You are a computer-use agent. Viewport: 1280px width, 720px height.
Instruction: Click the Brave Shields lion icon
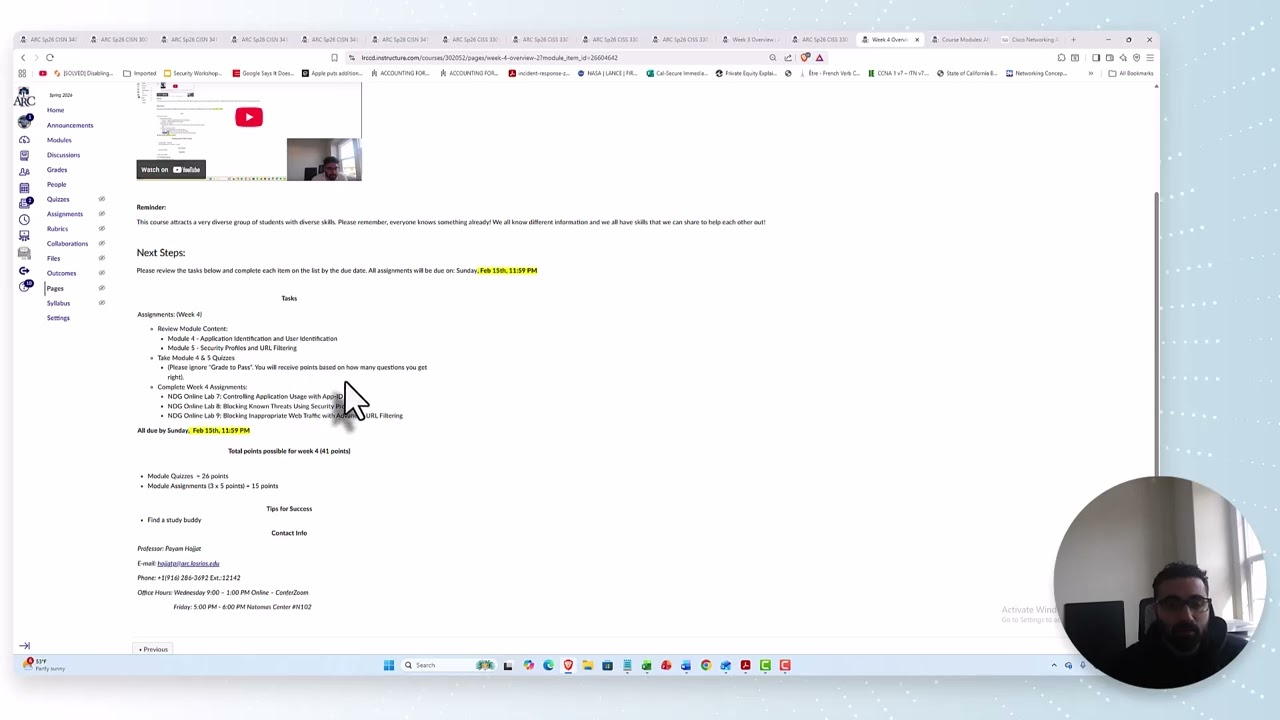[x=805, y=57]
